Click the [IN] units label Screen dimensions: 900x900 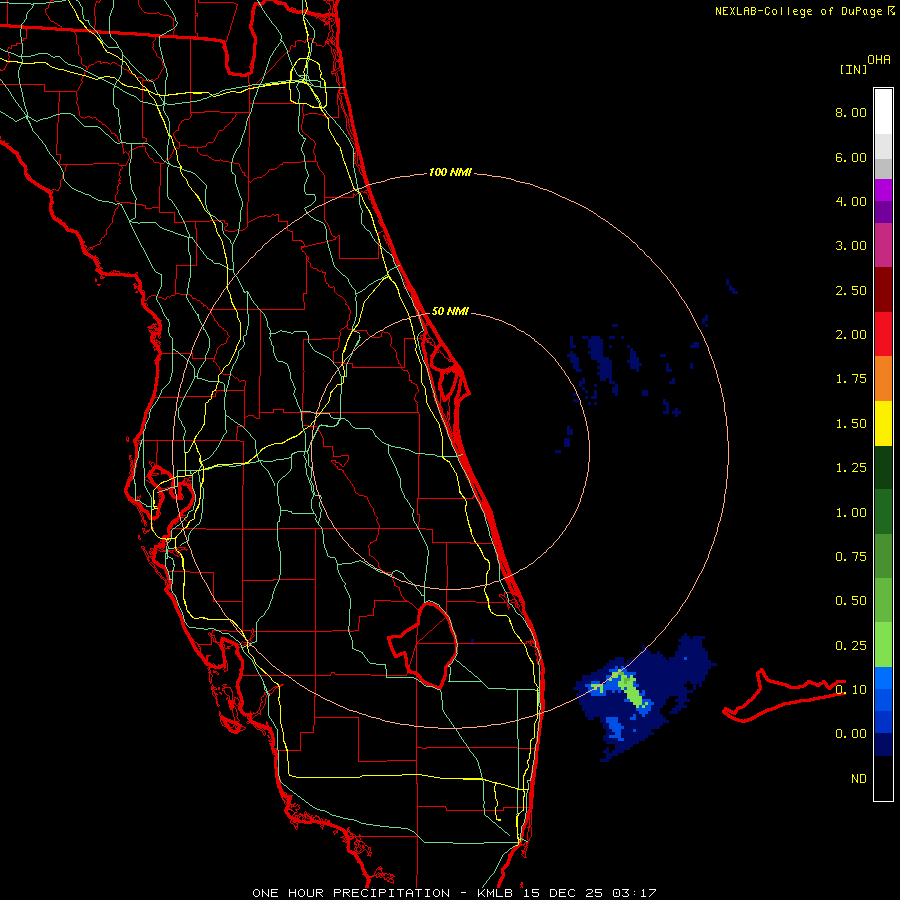click(x=853, y=69)
